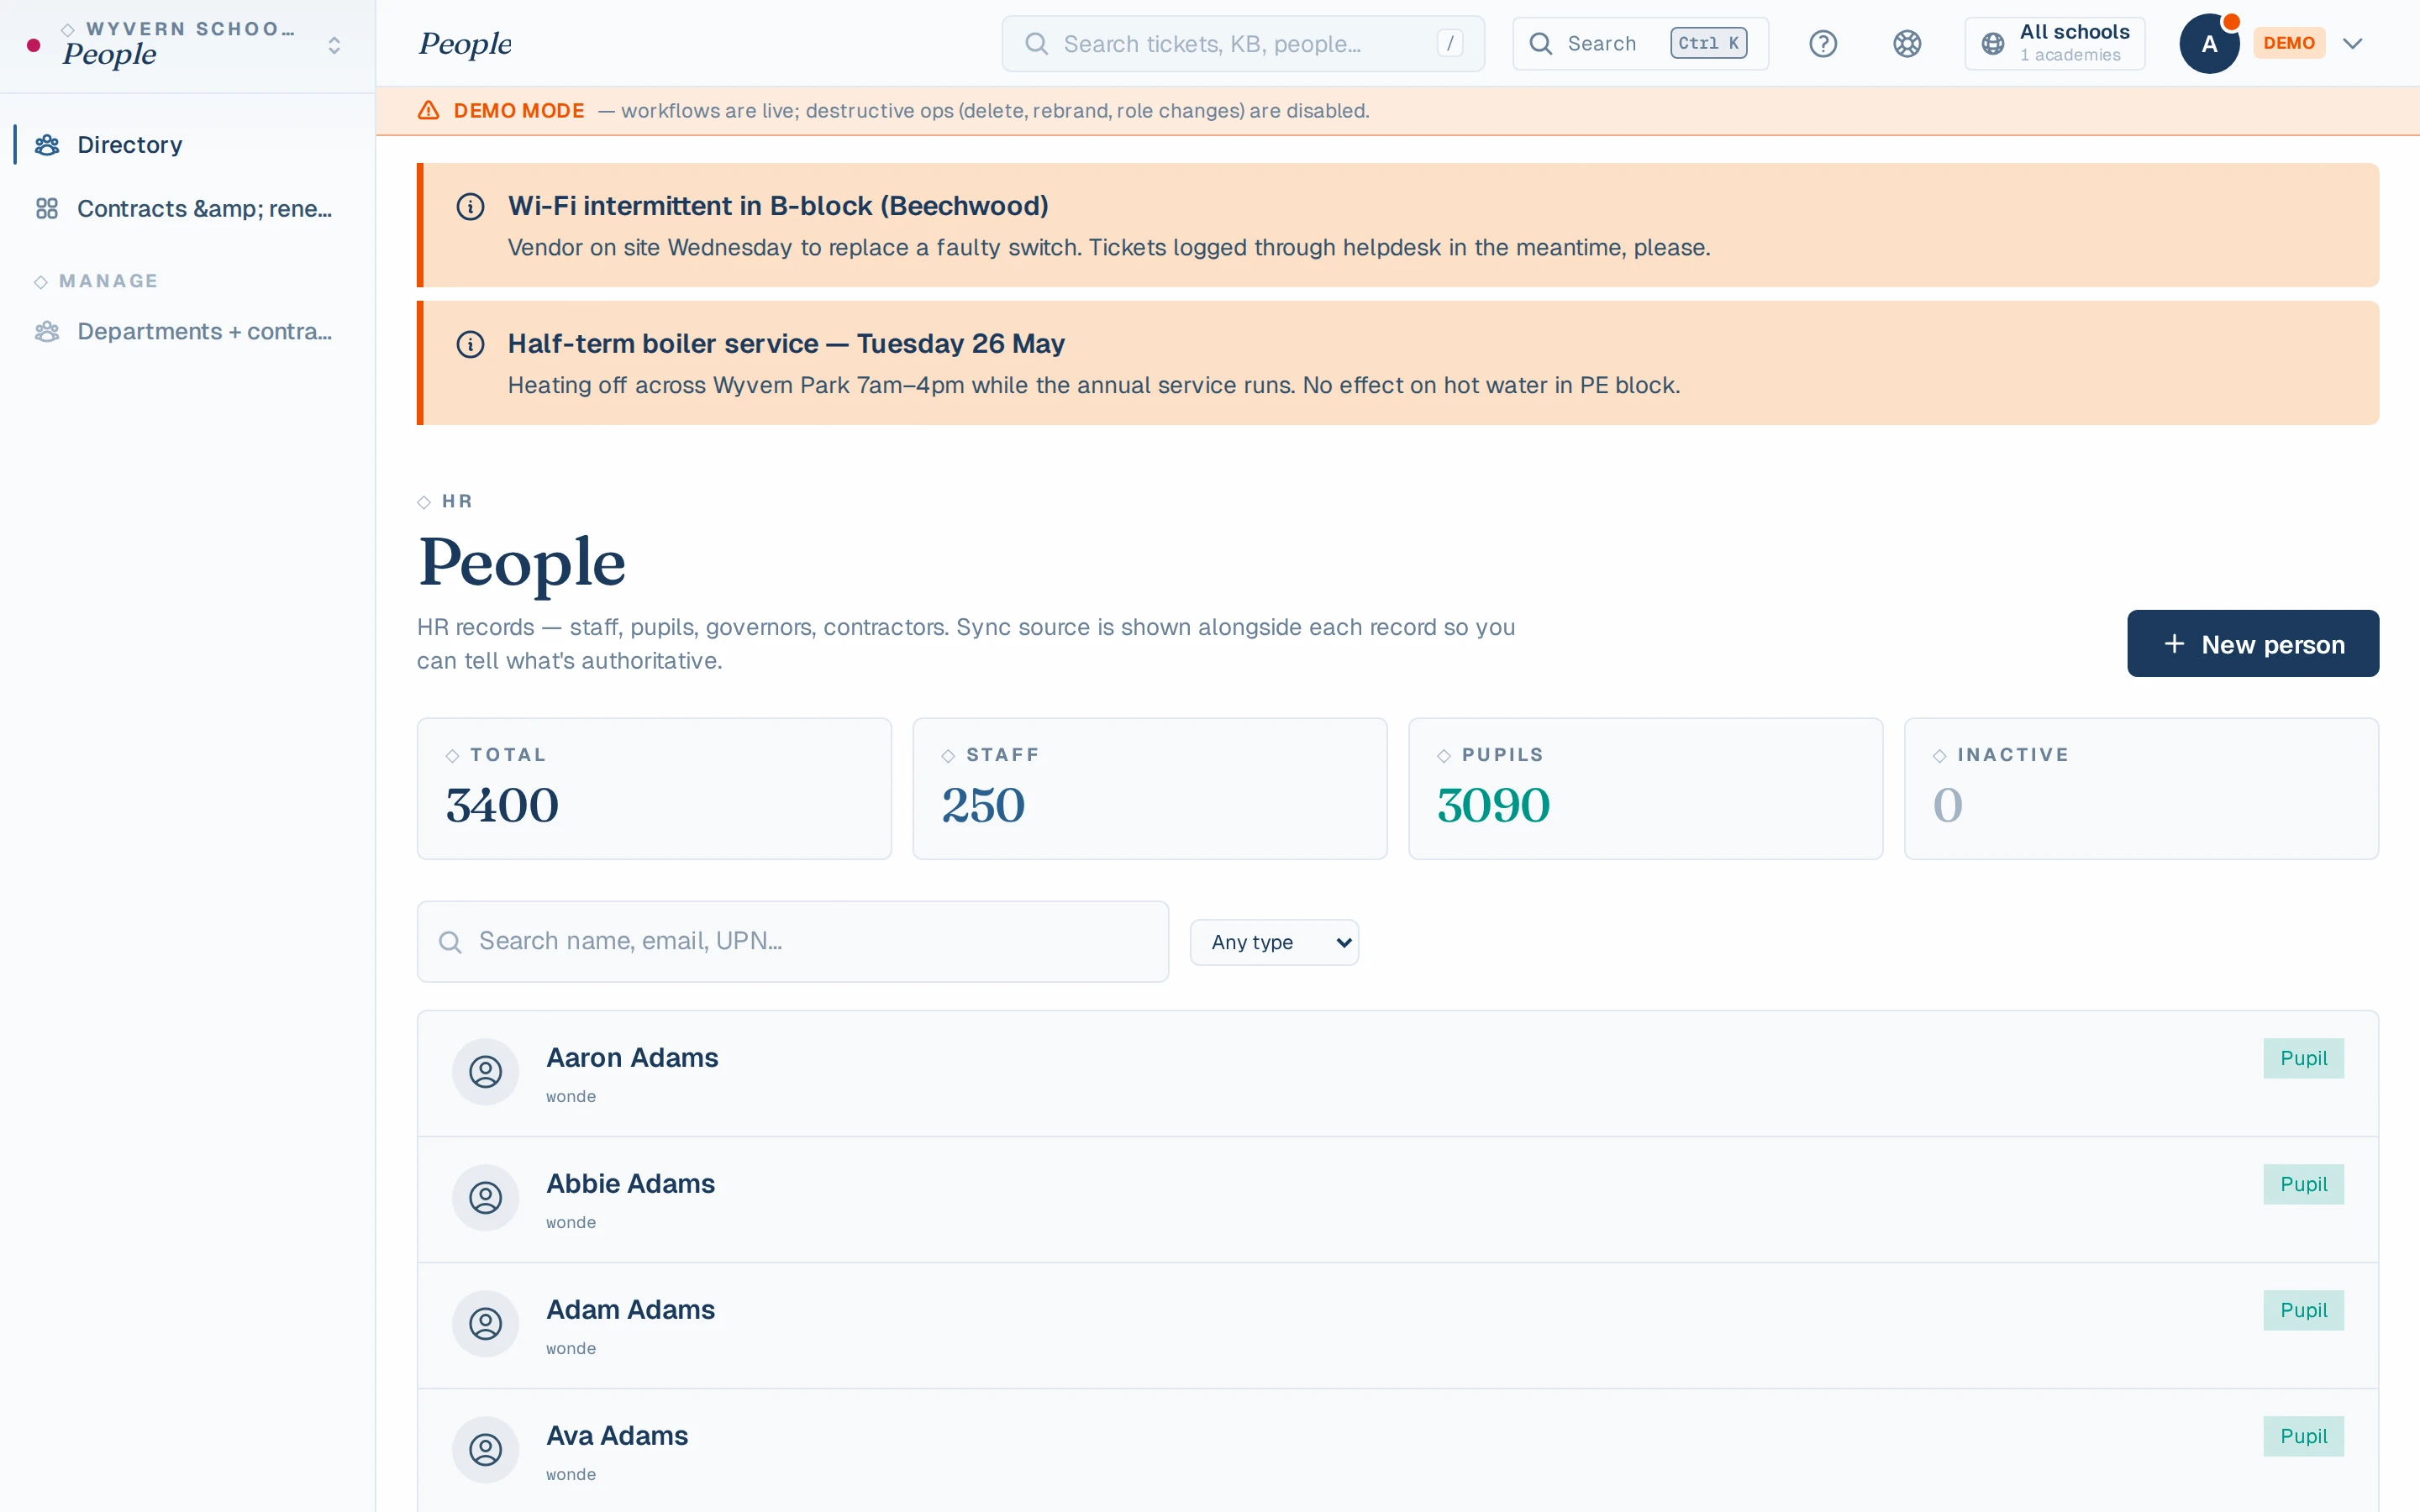Open Departments + contracts under Manage
This screenshot has width=2420, height=1512.
pyautogui.click(x=187, y=331)
